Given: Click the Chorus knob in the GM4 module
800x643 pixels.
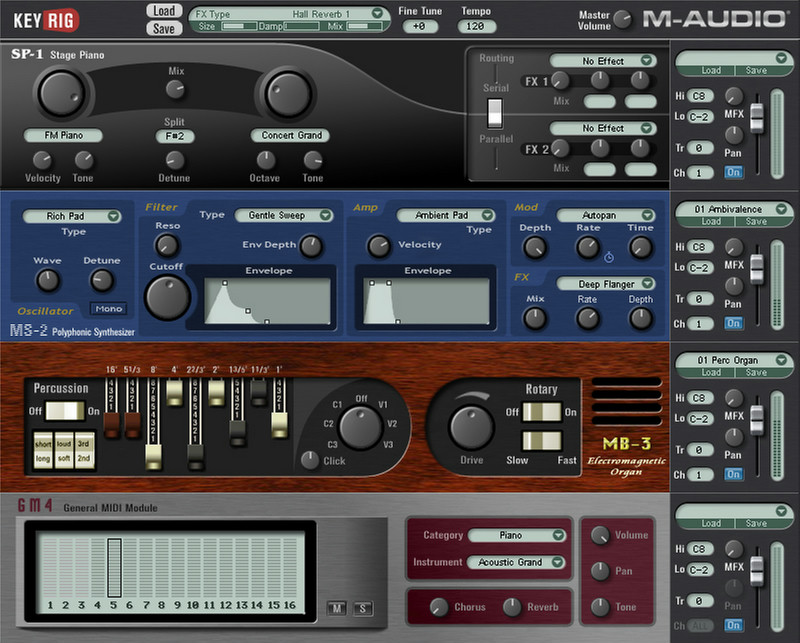Looking at the screenshot, I should [438, 607].
